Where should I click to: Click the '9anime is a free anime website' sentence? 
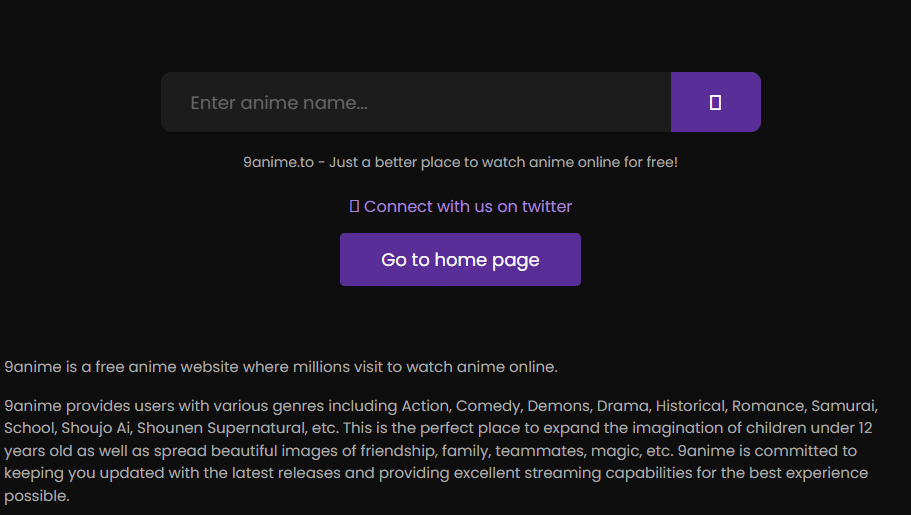point(280,367)
